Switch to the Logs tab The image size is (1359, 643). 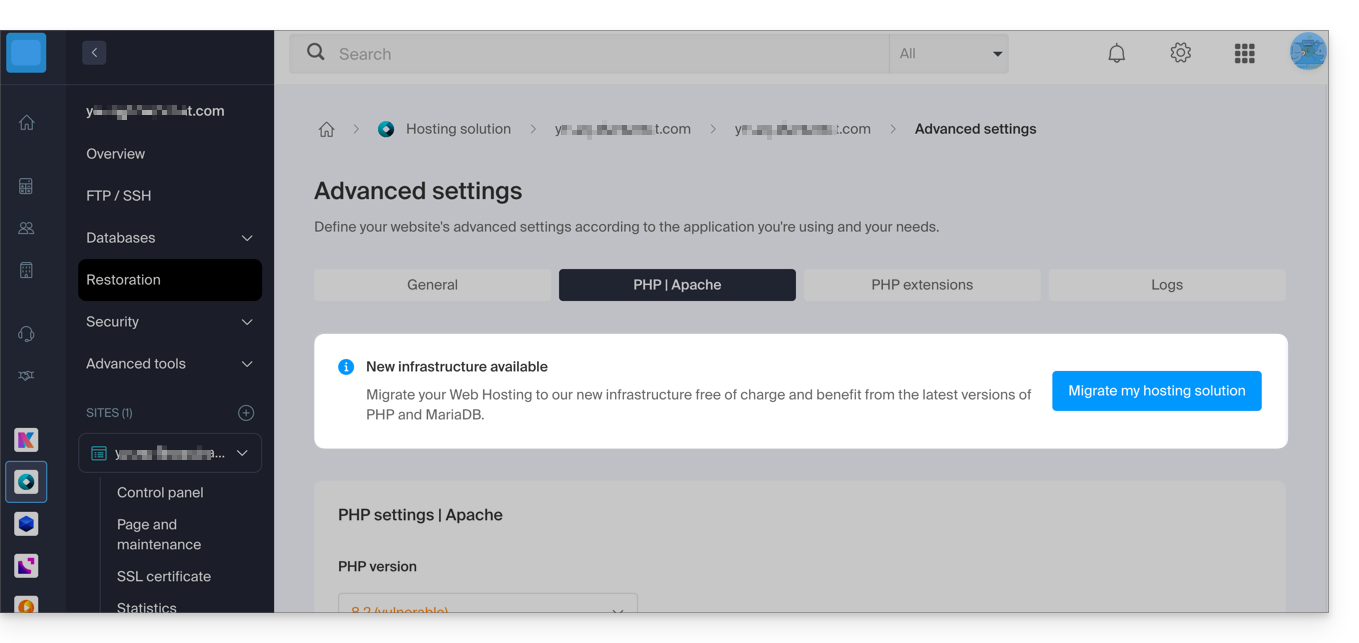click(x=1166, y=285)
